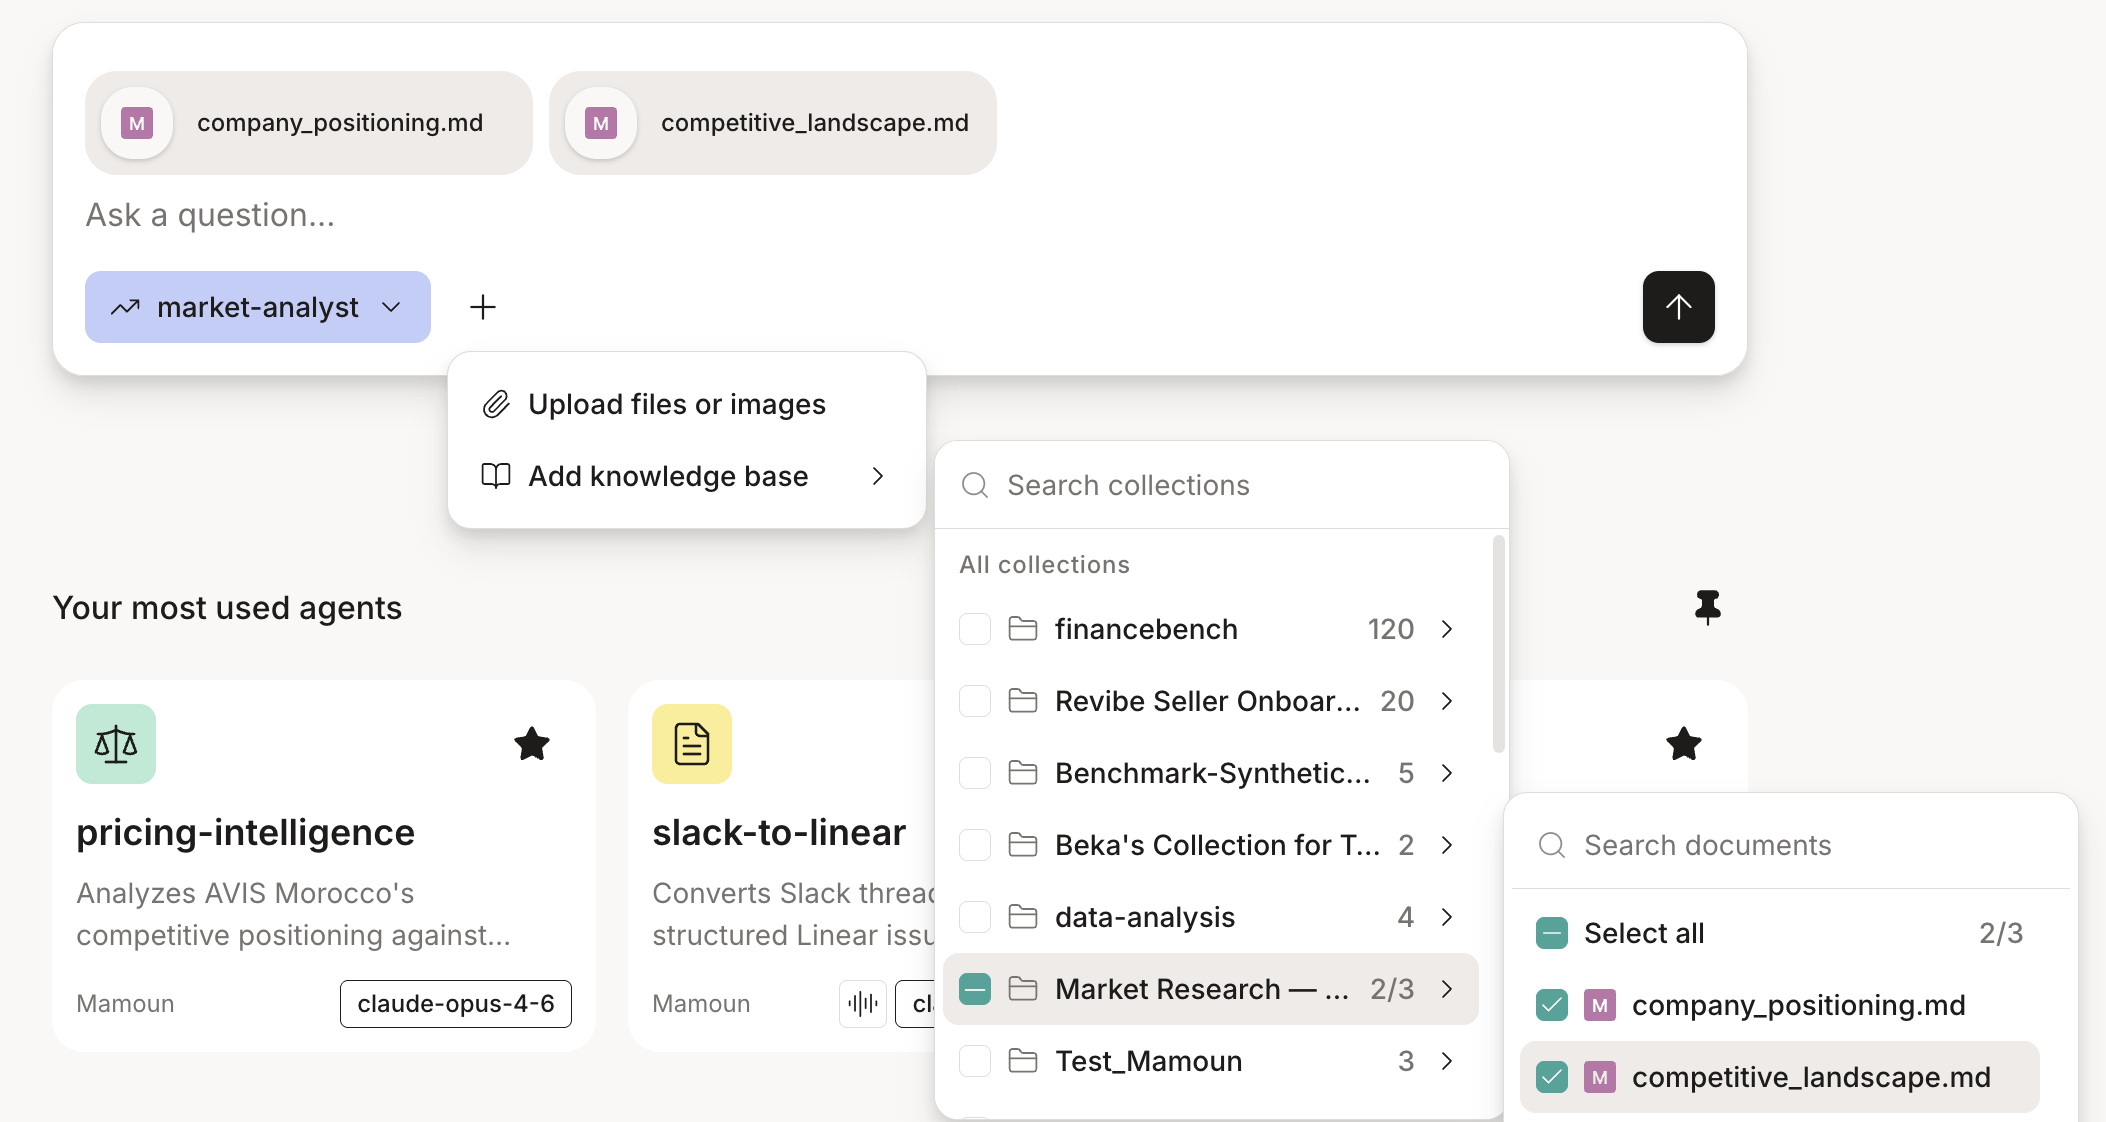The width and height of the screenshot is (2106, 1122).
Task: Click the collections list scrollbar
Action: click(x=1498, y=644)
